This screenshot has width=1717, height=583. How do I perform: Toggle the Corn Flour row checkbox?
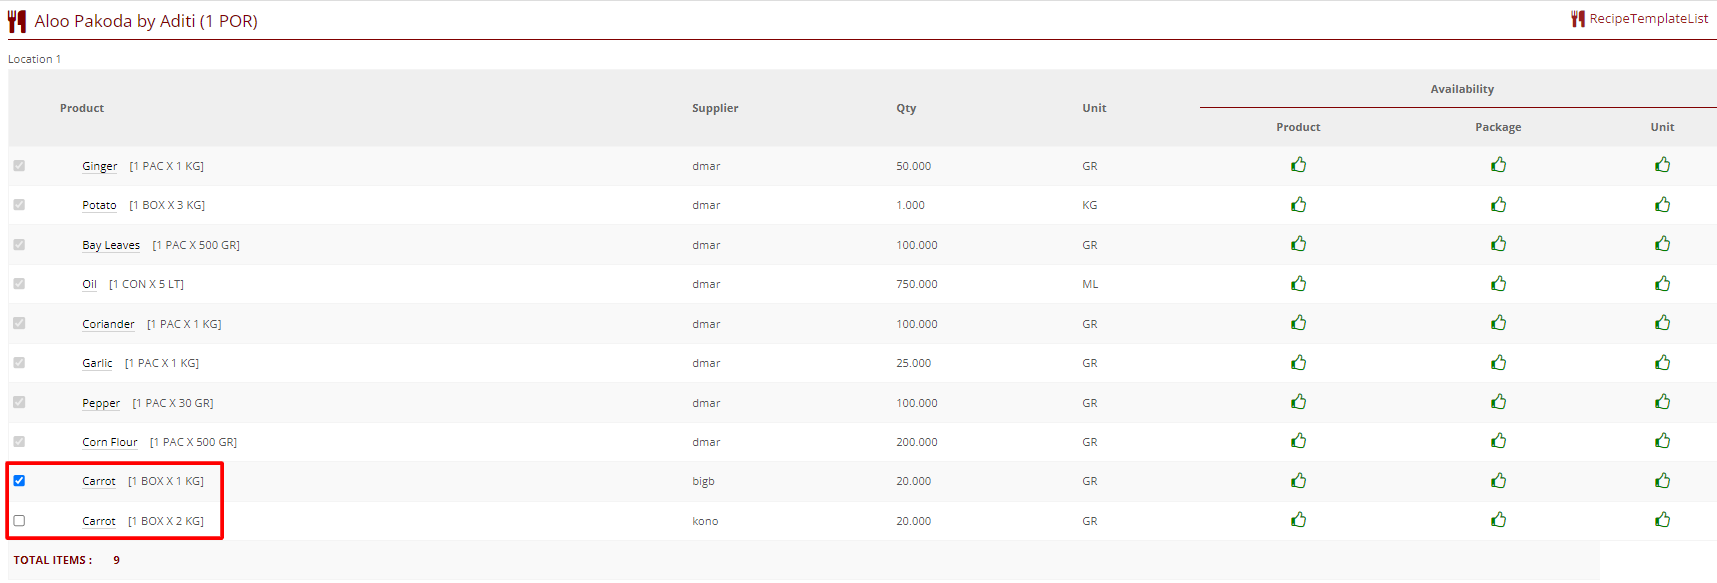(x=19, y=442)
